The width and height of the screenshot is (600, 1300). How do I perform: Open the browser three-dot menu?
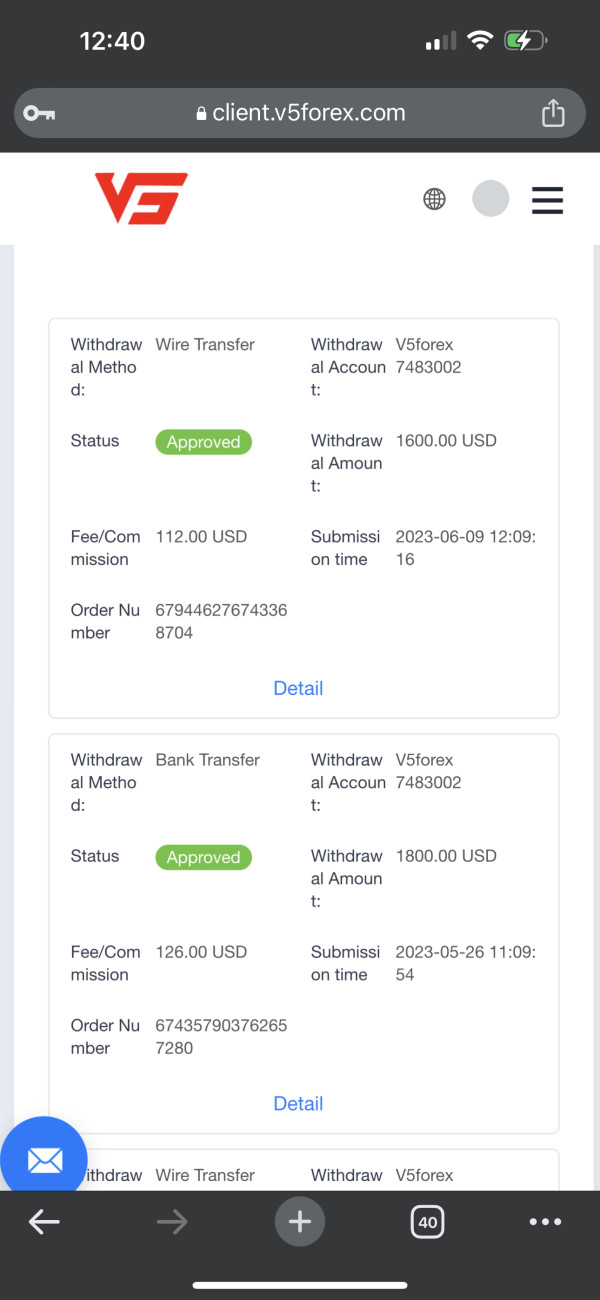click(545, 1221)
